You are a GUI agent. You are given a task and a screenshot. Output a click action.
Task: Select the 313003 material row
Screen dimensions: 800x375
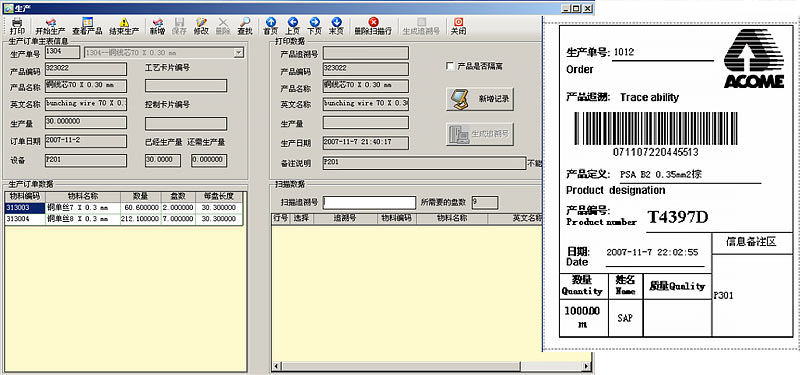point(123,208)
